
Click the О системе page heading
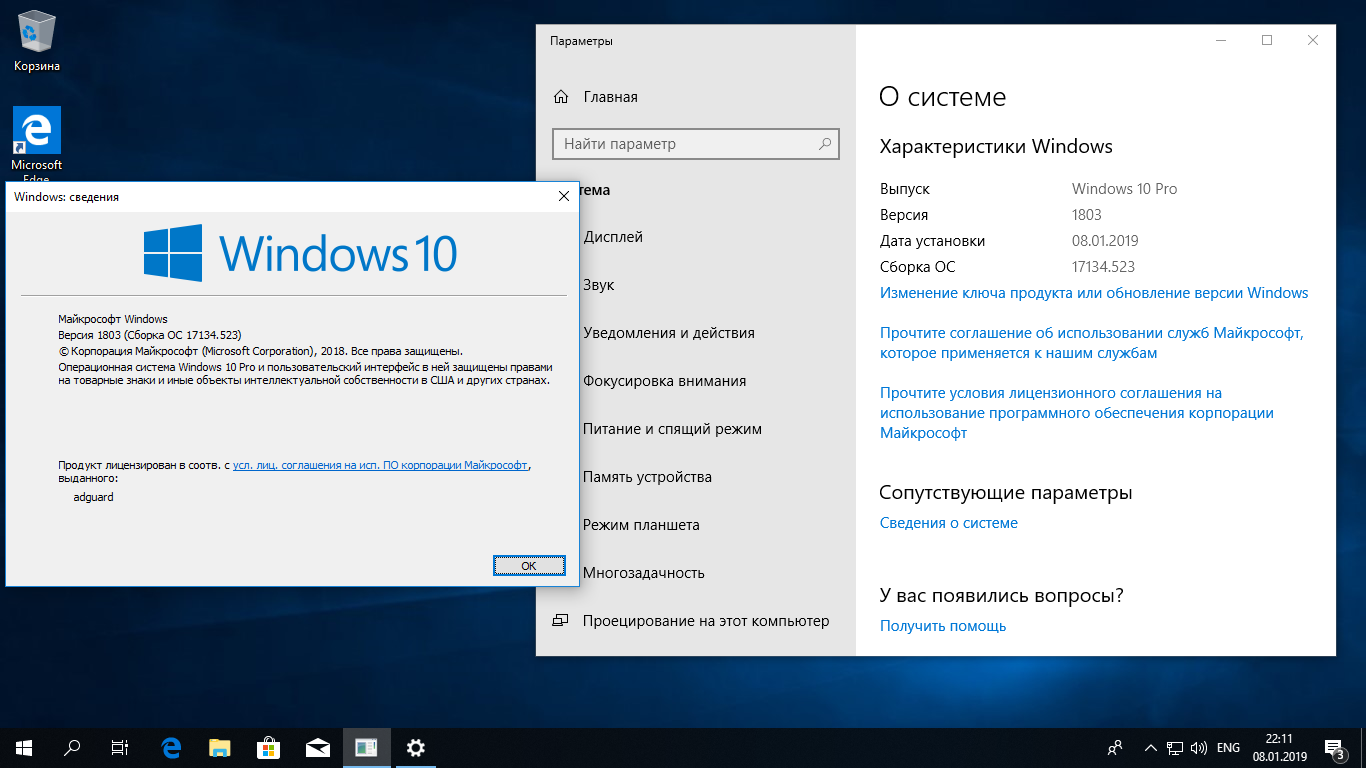click(x=942, y=97)
